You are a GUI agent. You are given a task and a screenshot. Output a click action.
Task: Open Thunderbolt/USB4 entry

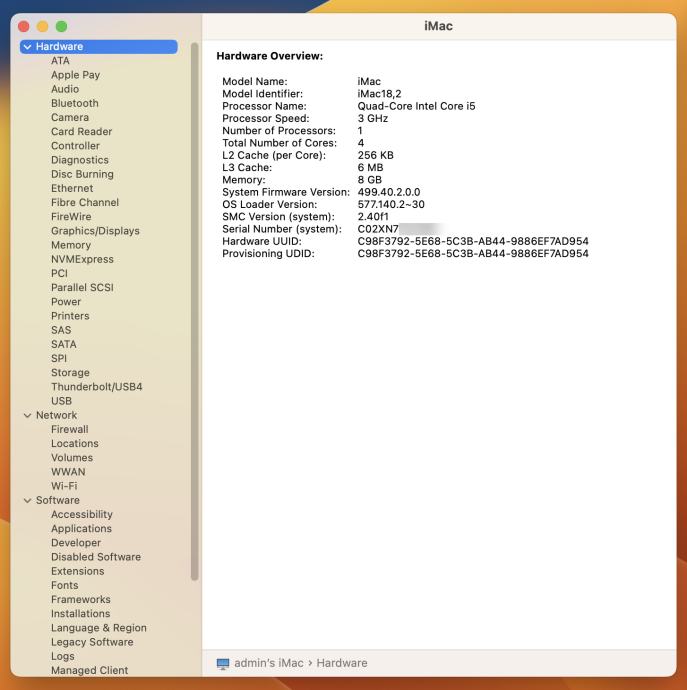pyautogui.click(x=97, y=387)
